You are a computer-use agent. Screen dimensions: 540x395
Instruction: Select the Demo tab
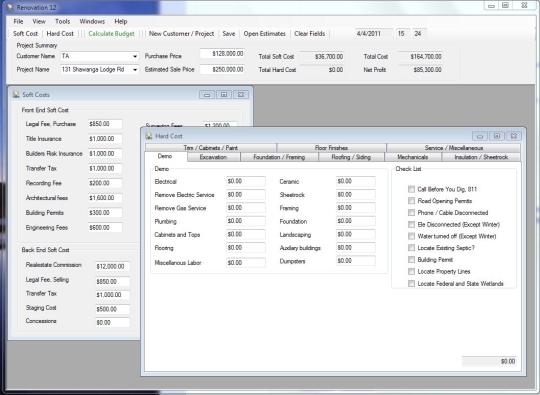pyautogui.click(x=165, y=156)
